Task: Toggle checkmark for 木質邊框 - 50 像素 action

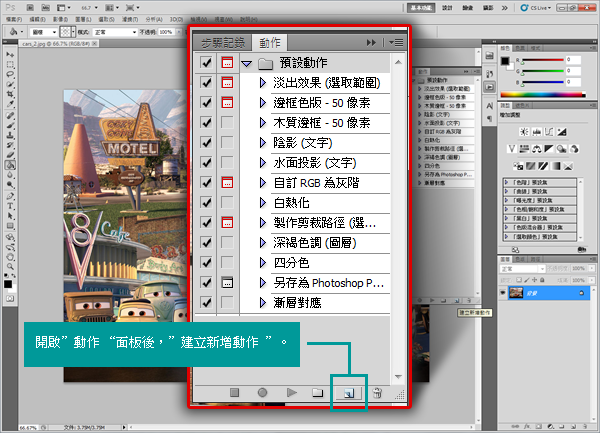Action: click(206, 122)
